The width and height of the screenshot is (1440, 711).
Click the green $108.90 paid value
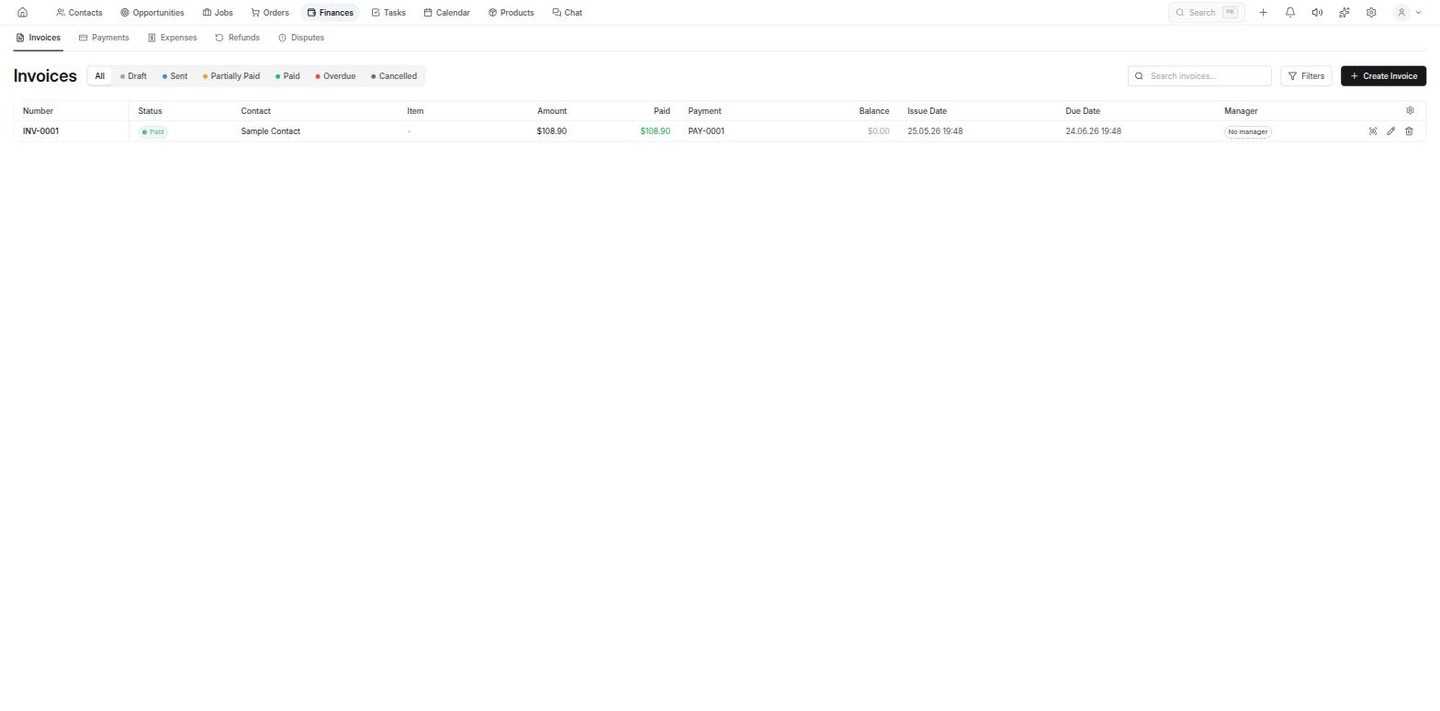pos(655,131)
